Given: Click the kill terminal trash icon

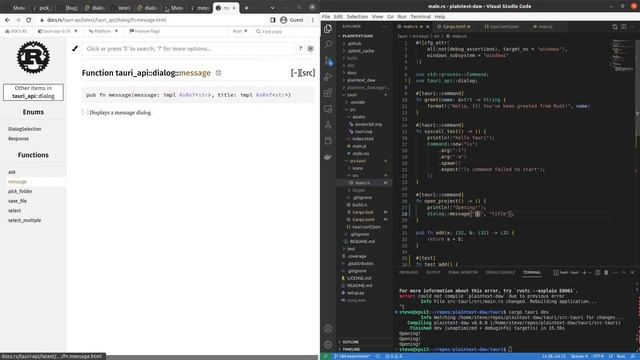Looking at the screenshot, I should [x=606, y=272].
